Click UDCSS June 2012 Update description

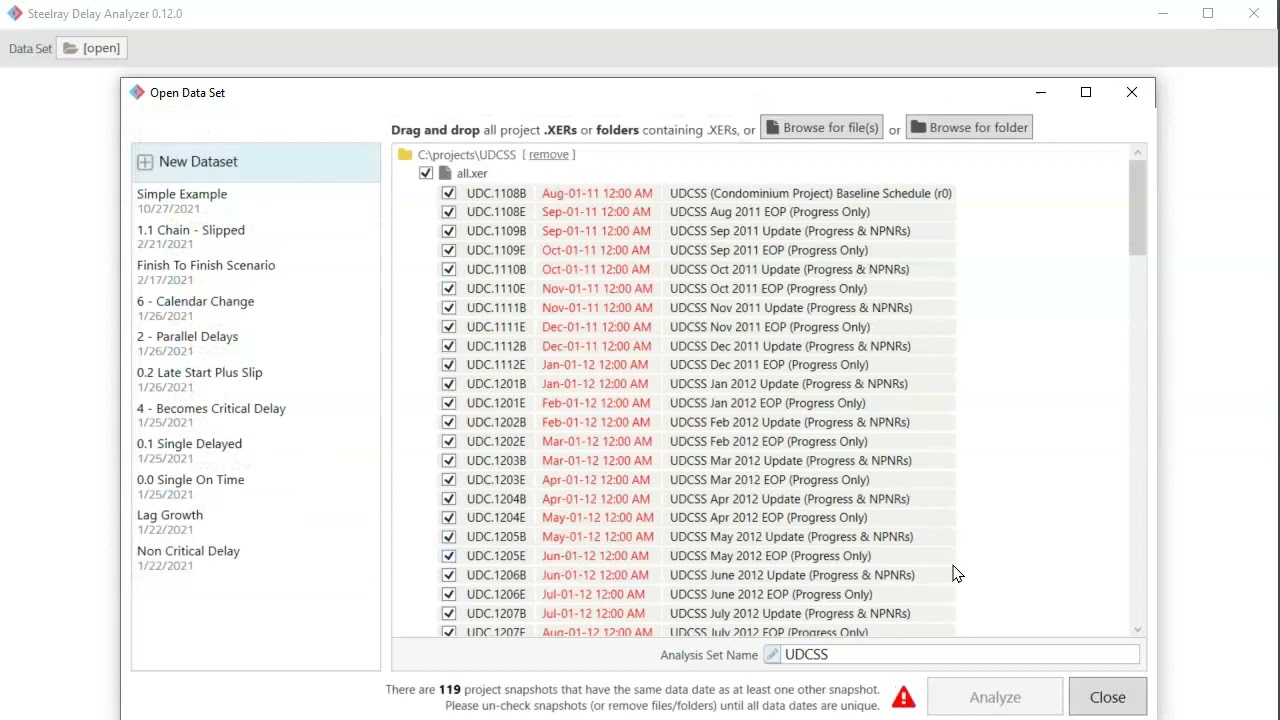point(792,575)
